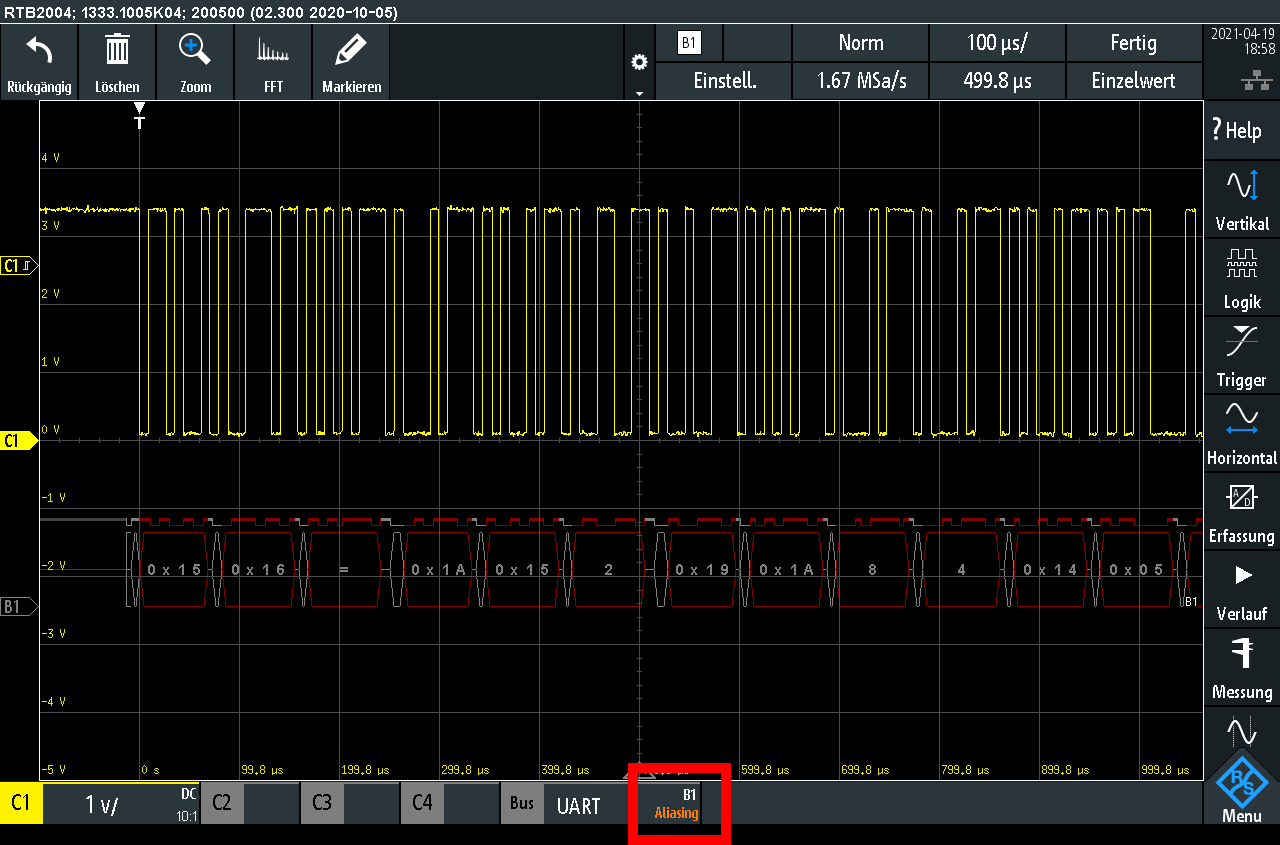This screenshot has height=845, width=1280.
Task: Open the Help menu item
Action: tap(1241, 130)
